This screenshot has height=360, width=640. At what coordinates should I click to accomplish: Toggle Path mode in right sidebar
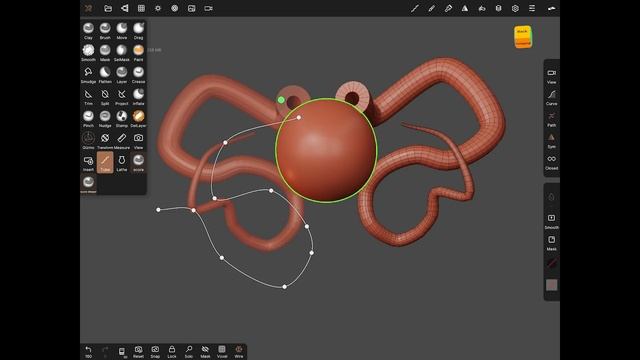click(x=551, y=119)
